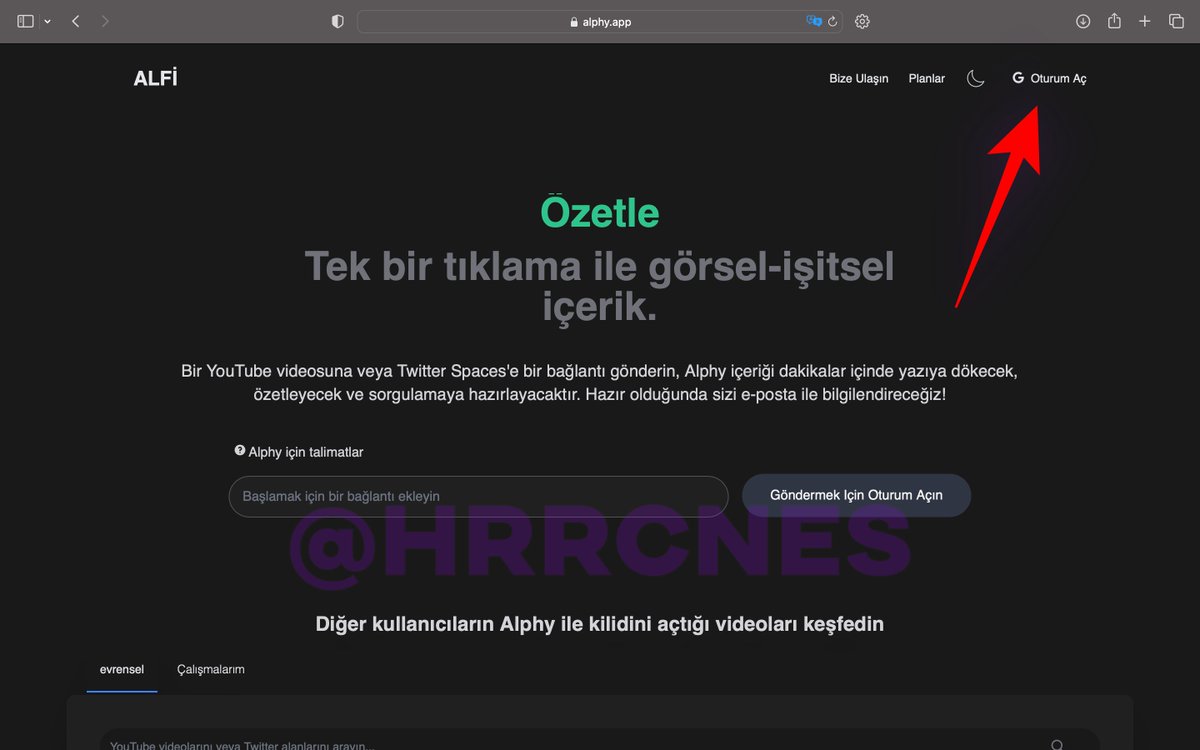This screenshot has height=750, width=1200.
Task: Go back to the previous page
Action: (76, 21)
